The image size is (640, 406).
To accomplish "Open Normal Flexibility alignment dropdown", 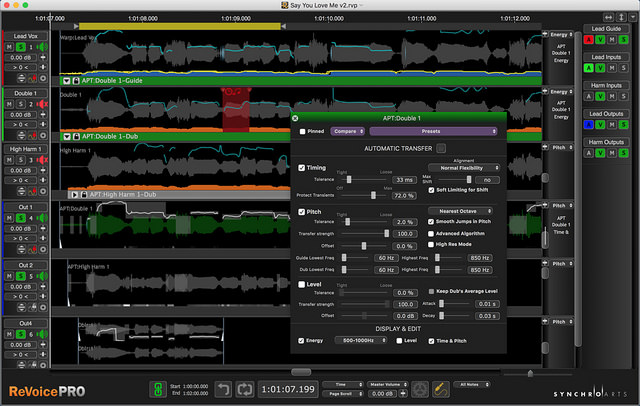I will 464,168.
